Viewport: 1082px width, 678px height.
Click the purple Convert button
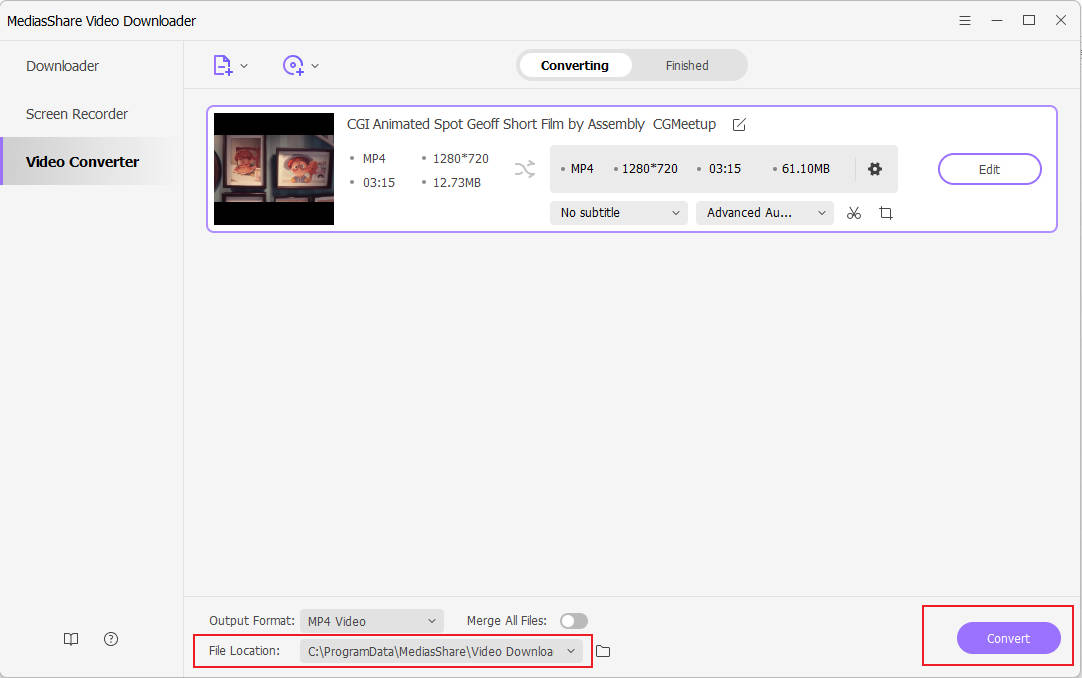coord(1008,638)
